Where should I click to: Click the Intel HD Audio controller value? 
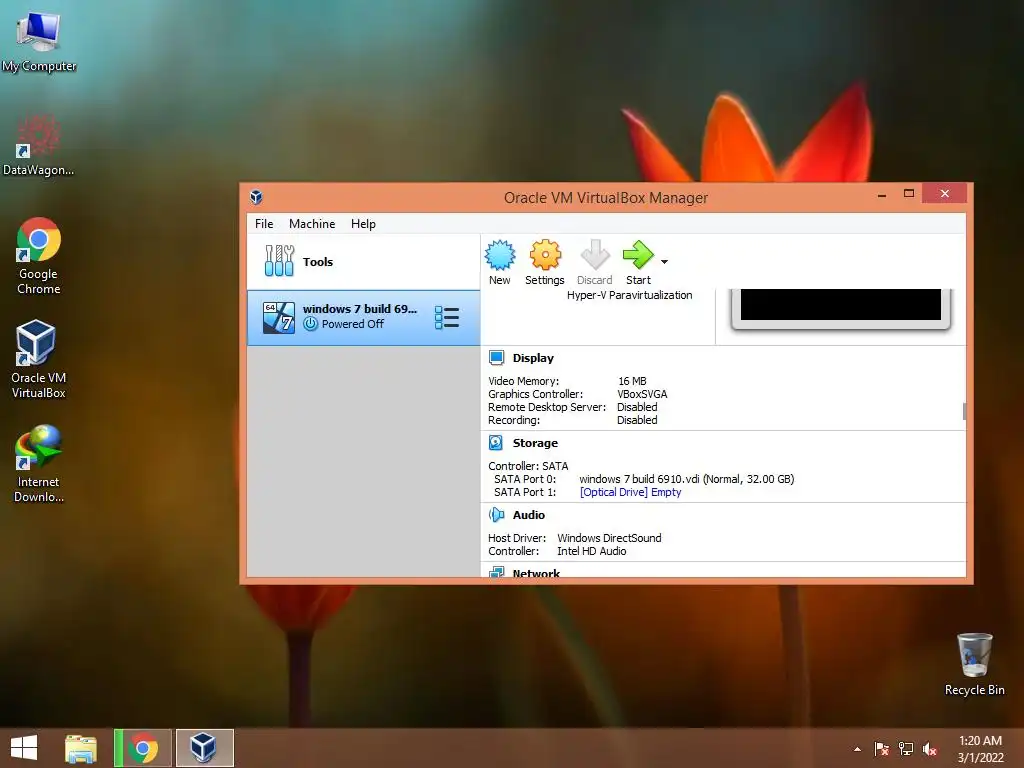pos(591,551)
